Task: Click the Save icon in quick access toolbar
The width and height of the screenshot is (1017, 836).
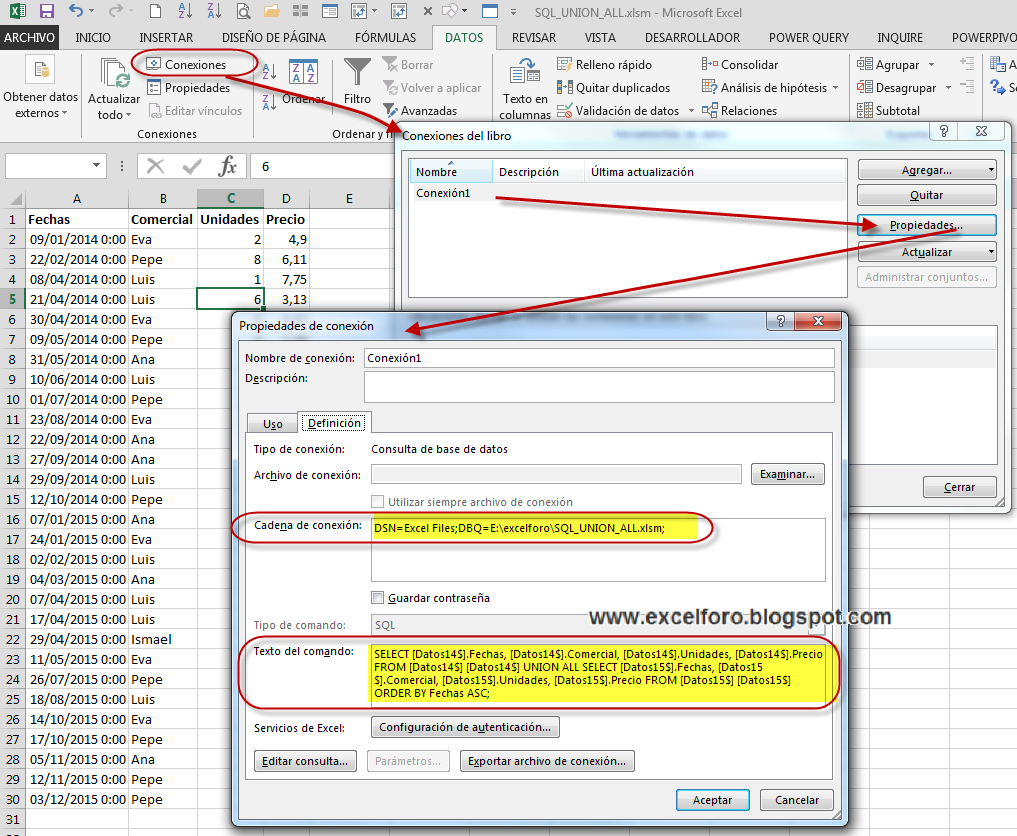Action: pyautogui.click(x=46, y=11)
